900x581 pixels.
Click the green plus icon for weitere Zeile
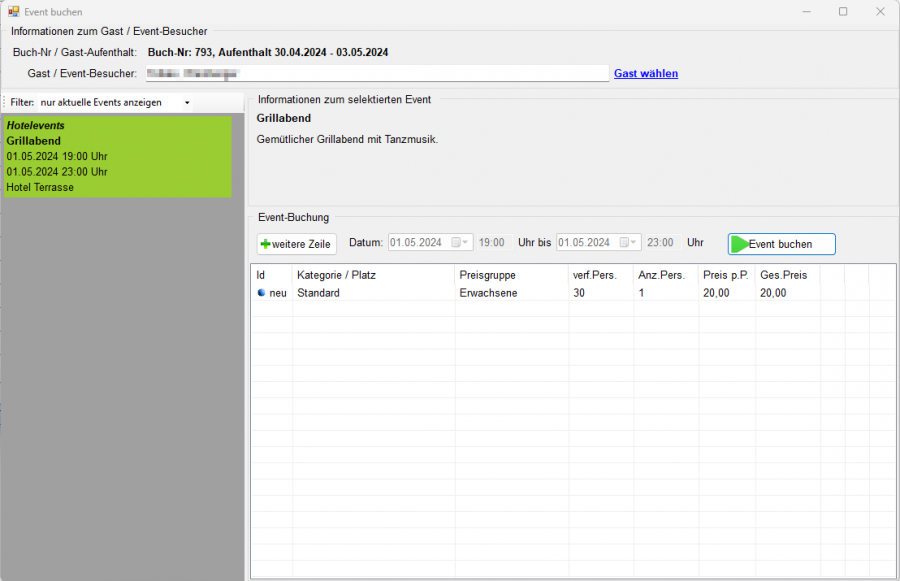[265, 244]
